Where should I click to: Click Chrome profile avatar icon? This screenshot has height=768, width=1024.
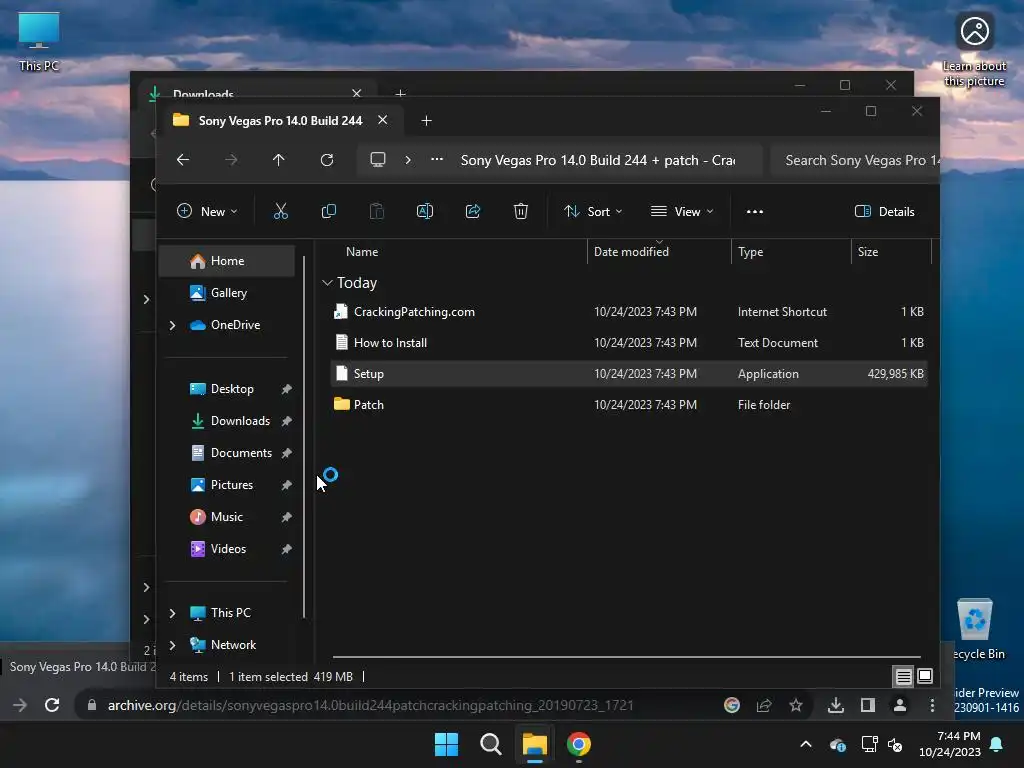click(899, 705)
